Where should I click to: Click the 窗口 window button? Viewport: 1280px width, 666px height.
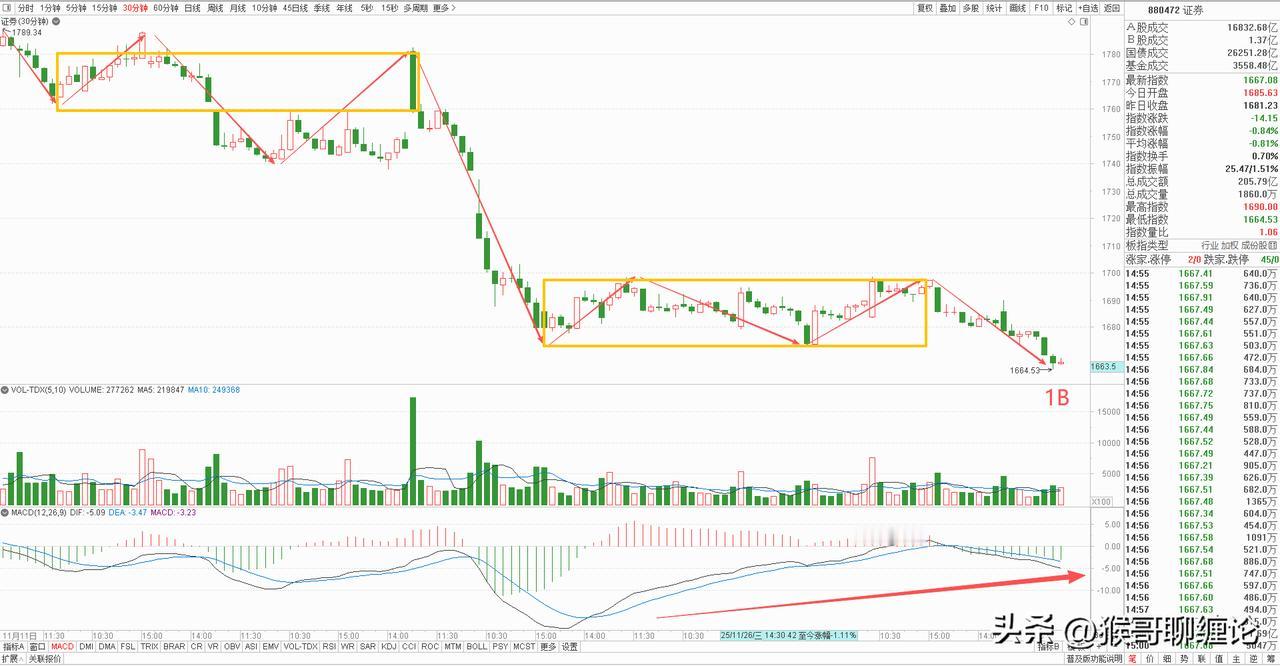pyautogui.click(x=38, y=648)
